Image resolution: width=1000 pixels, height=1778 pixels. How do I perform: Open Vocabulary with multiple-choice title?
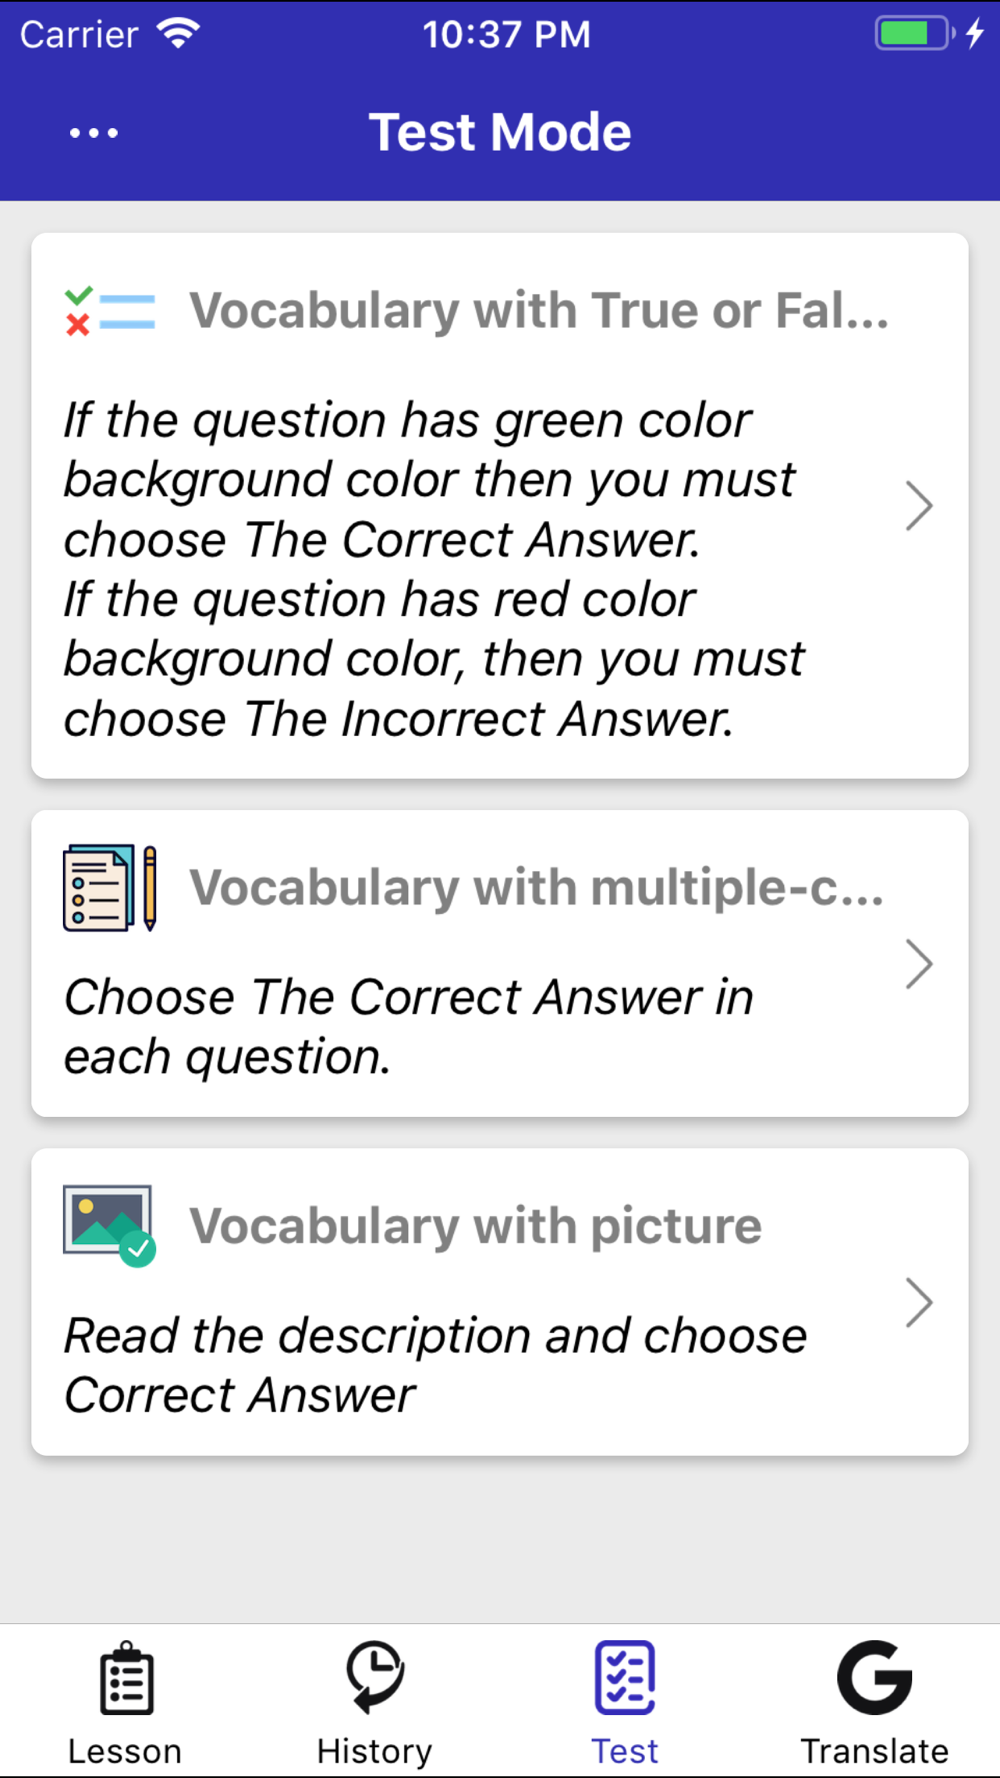click(x=537, y=888)
